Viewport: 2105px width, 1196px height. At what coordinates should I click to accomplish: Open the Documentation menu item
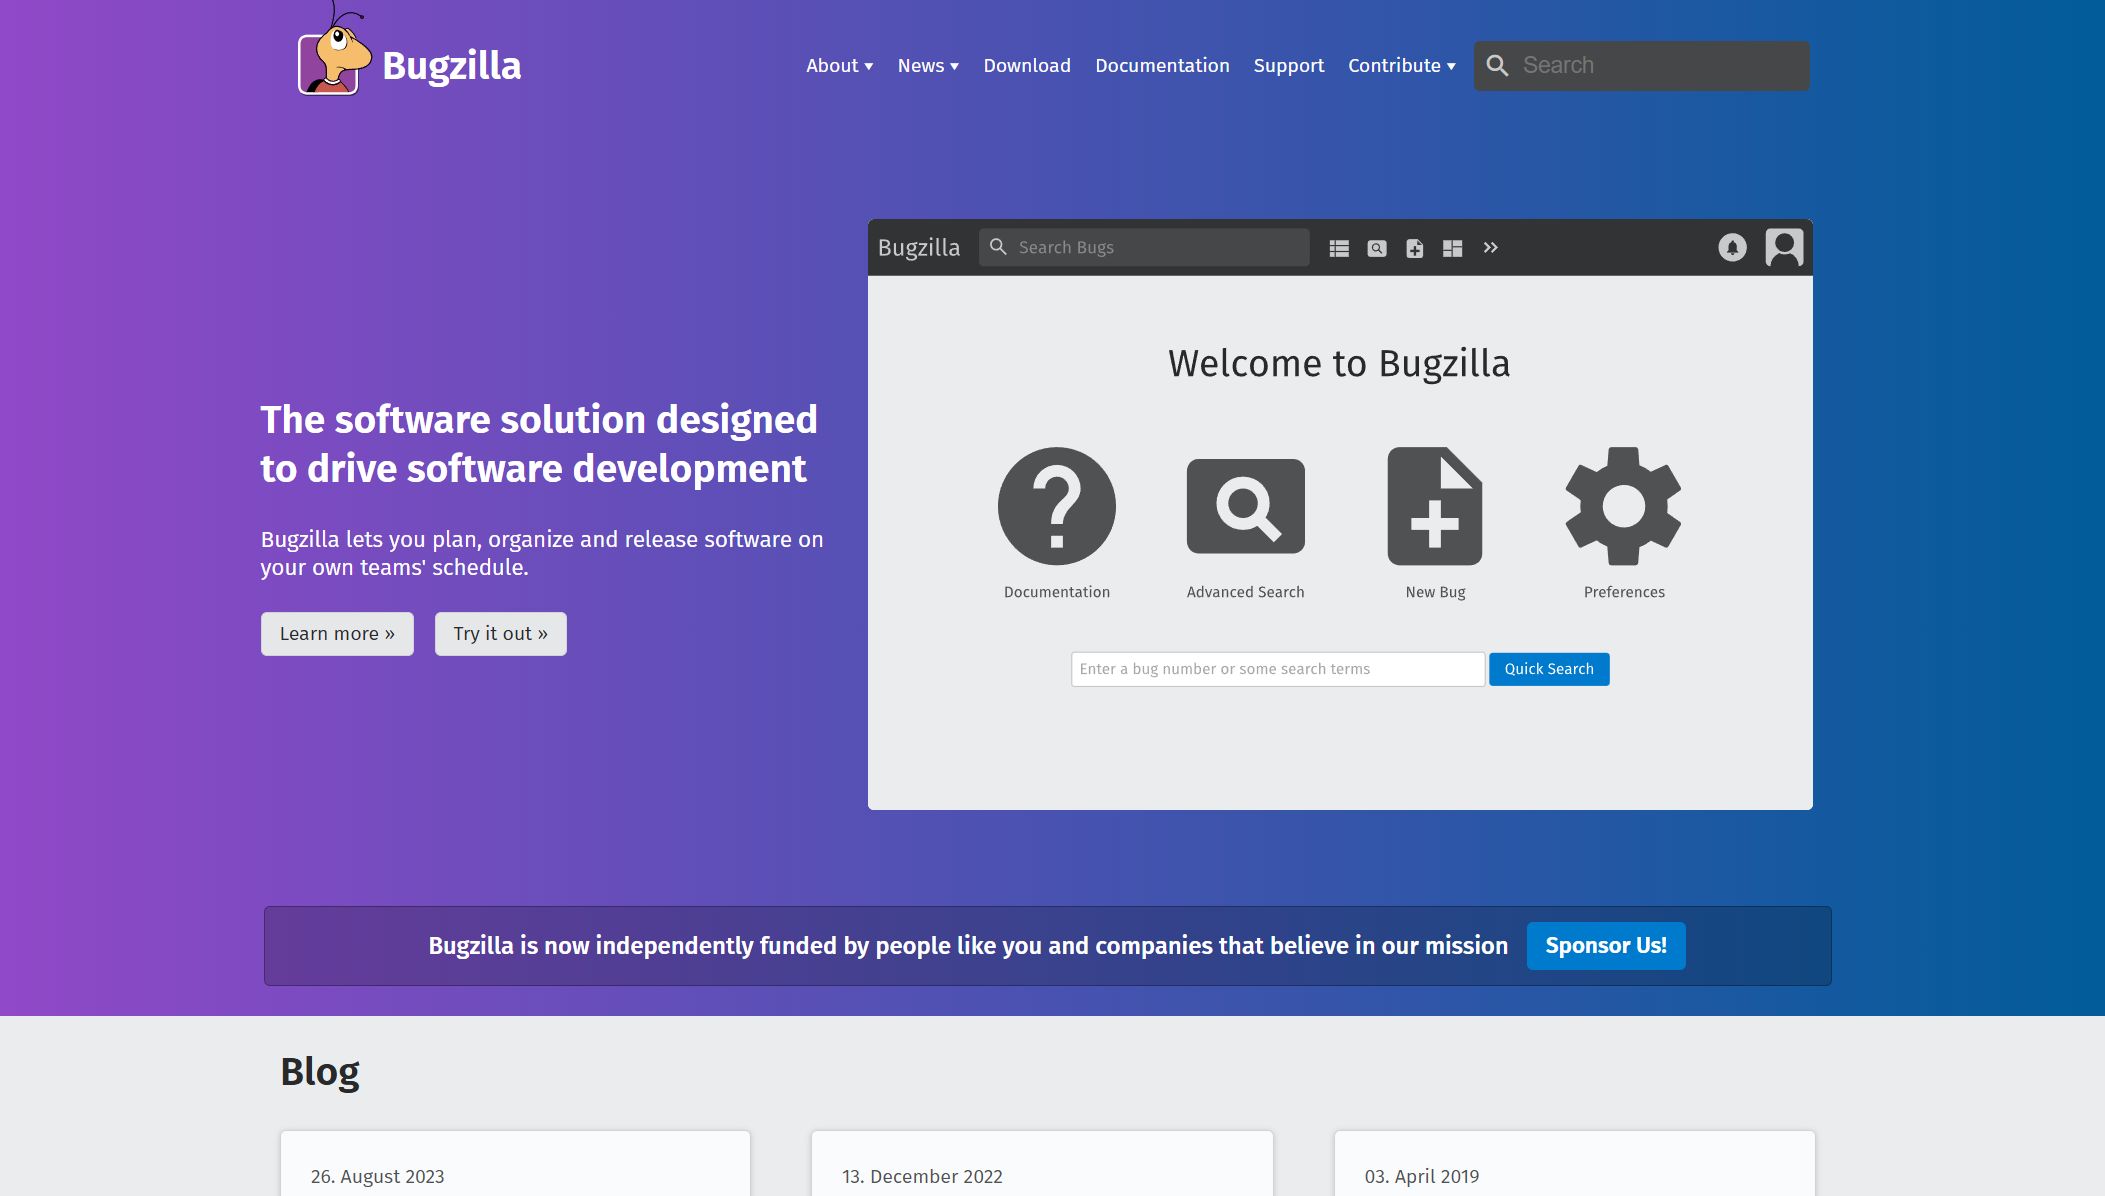click(x=1162, y=65)
